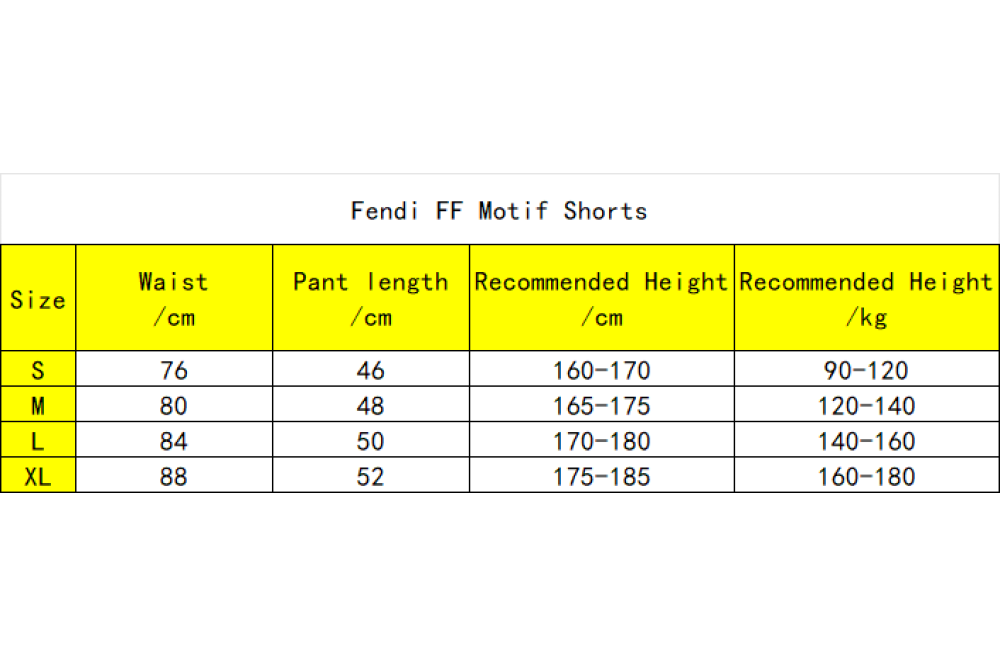Select the Size header cell
This screenshot has height=667, width=1000.
(38, 298)
